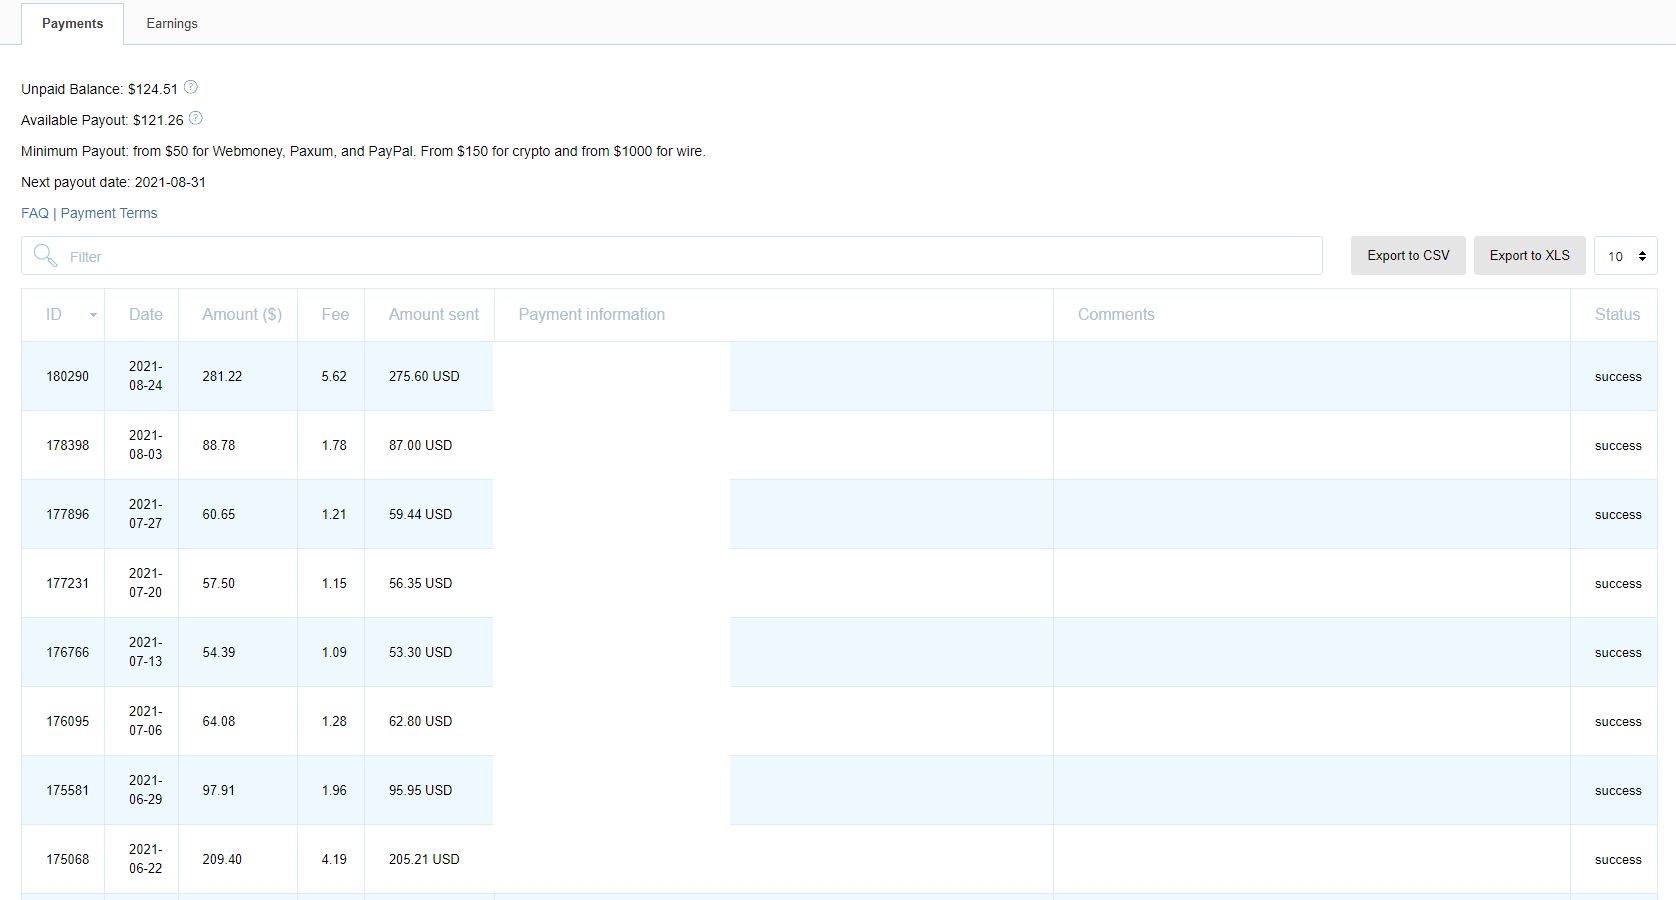Click the Comments column header

1116,315
